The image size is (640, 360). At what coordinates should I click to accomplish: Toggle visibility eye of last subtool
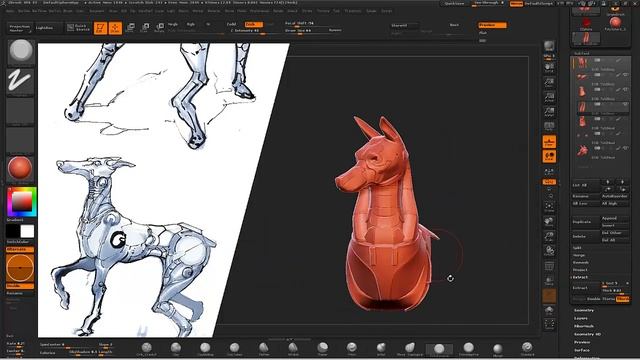click(626, 148)
